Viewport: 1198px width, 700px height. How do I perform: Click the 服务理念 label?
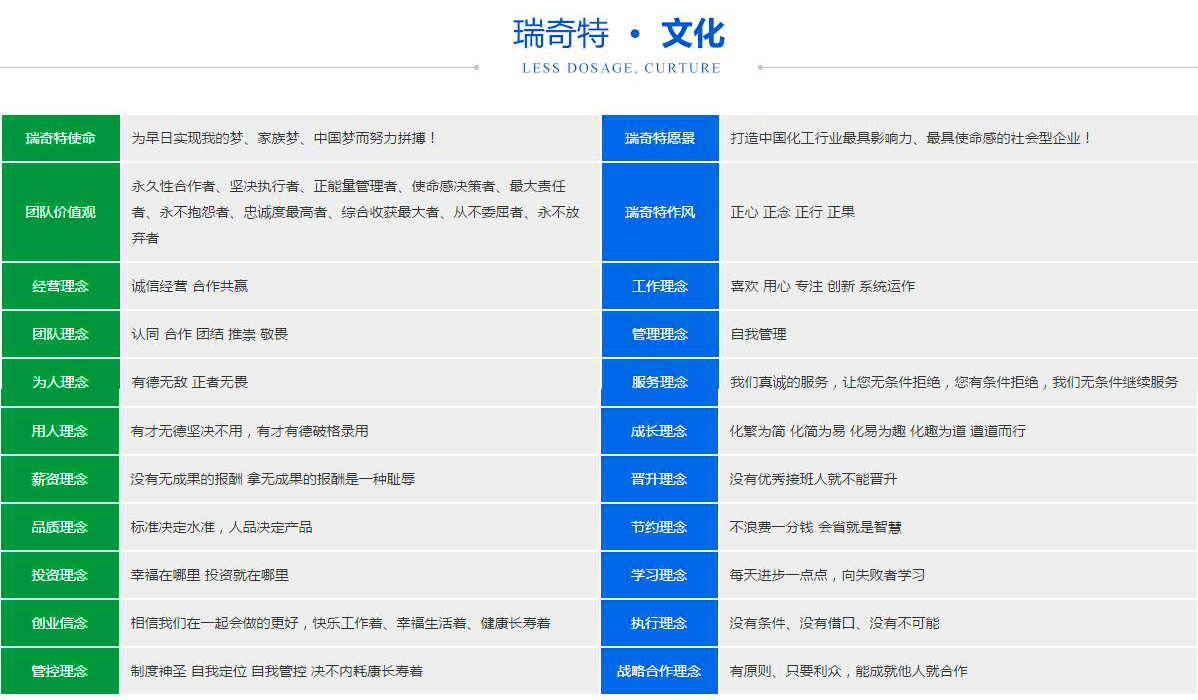(x=660, y=382)
